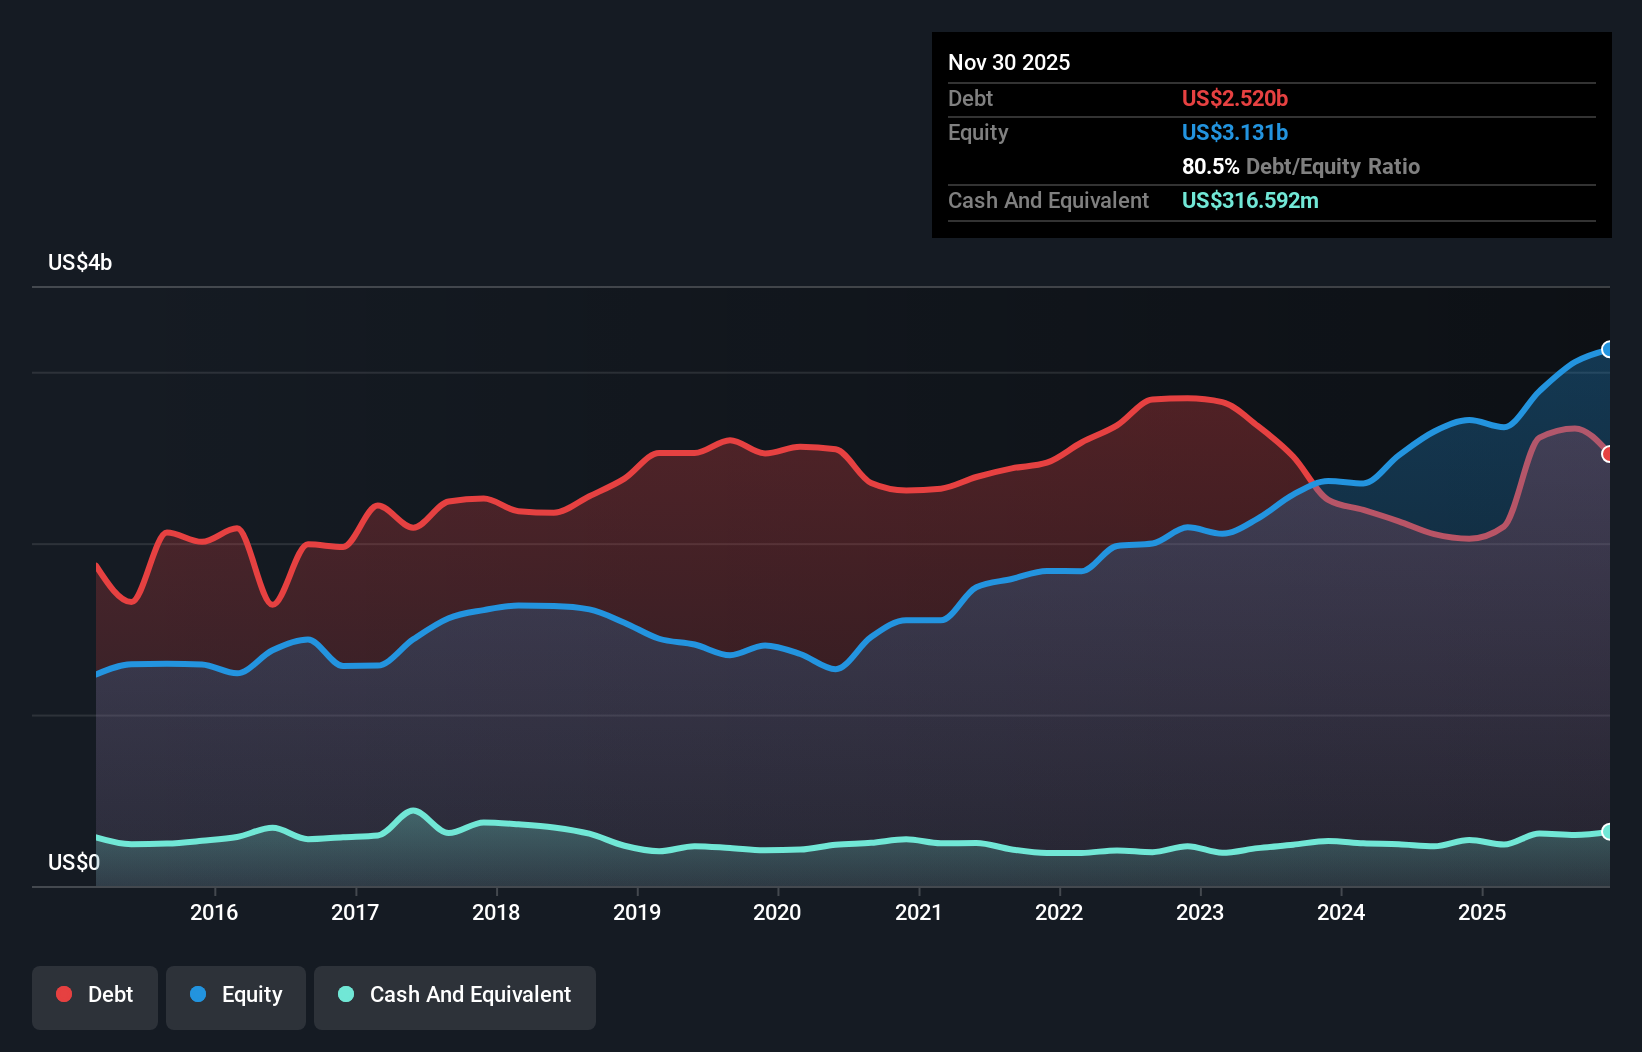
Task: Click the 2024 x-axis label
Action: pyautogui.click(x=1341, y=912)
